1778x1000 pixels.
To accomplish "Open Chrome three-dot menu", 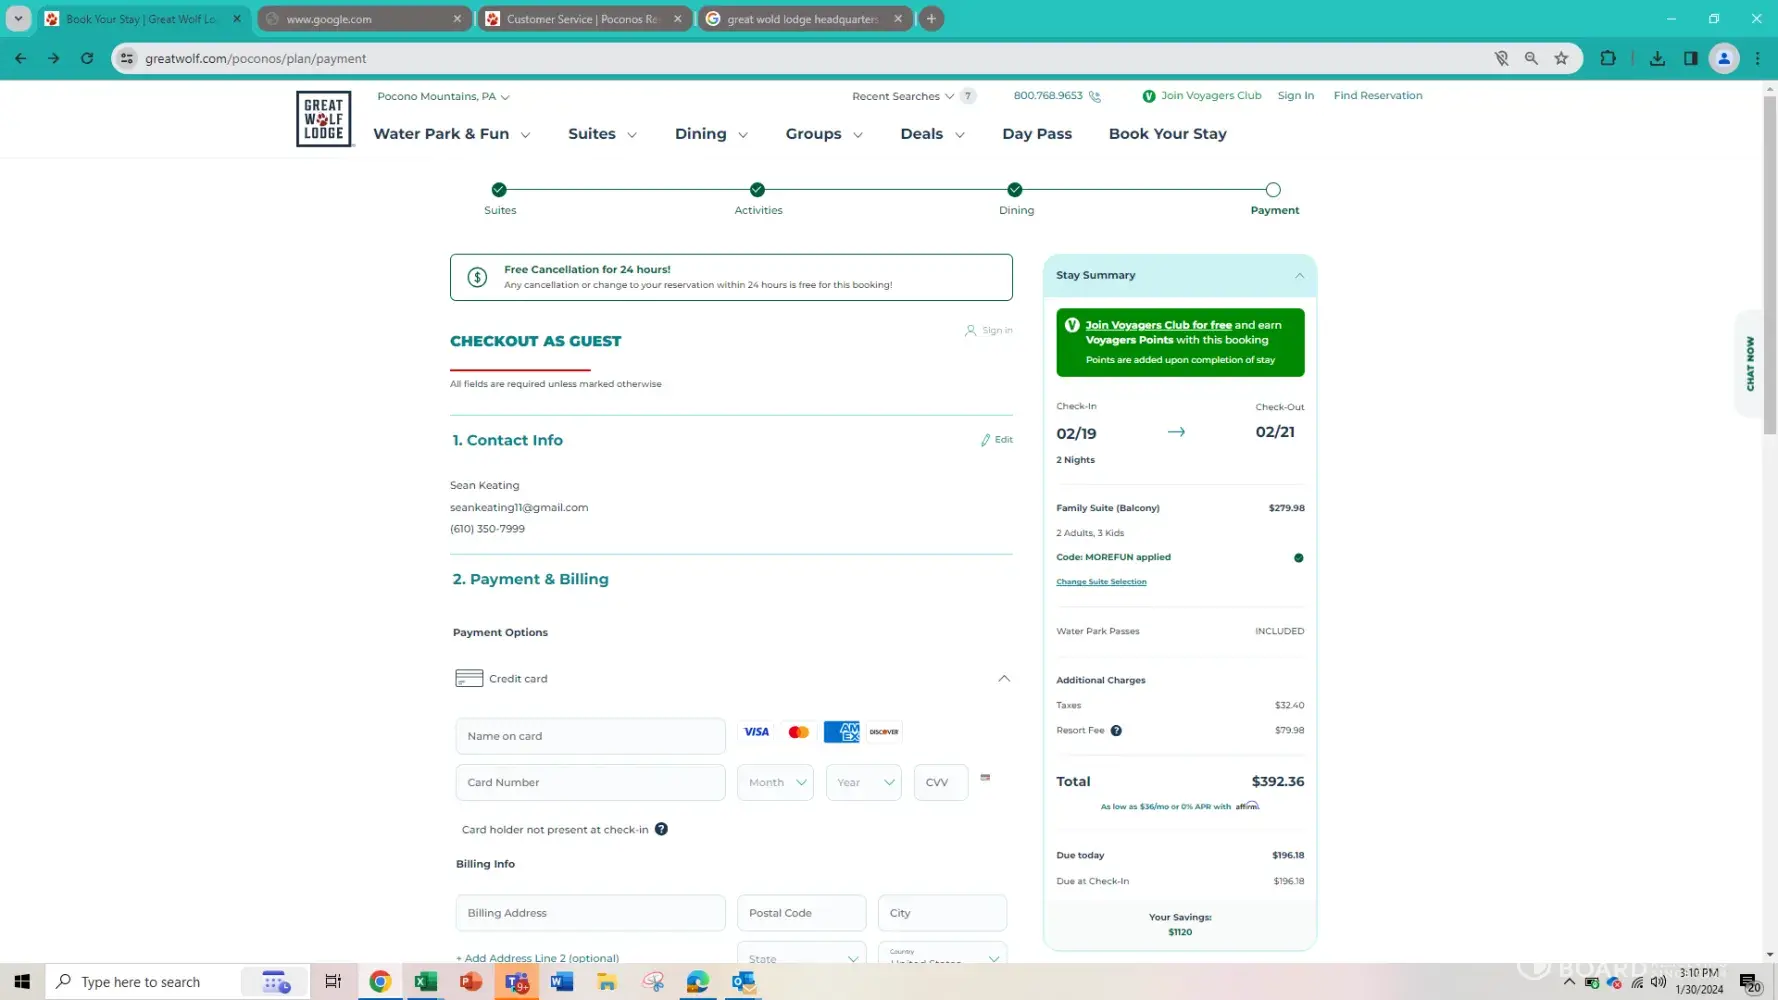I will click(x=1757, y=59).
